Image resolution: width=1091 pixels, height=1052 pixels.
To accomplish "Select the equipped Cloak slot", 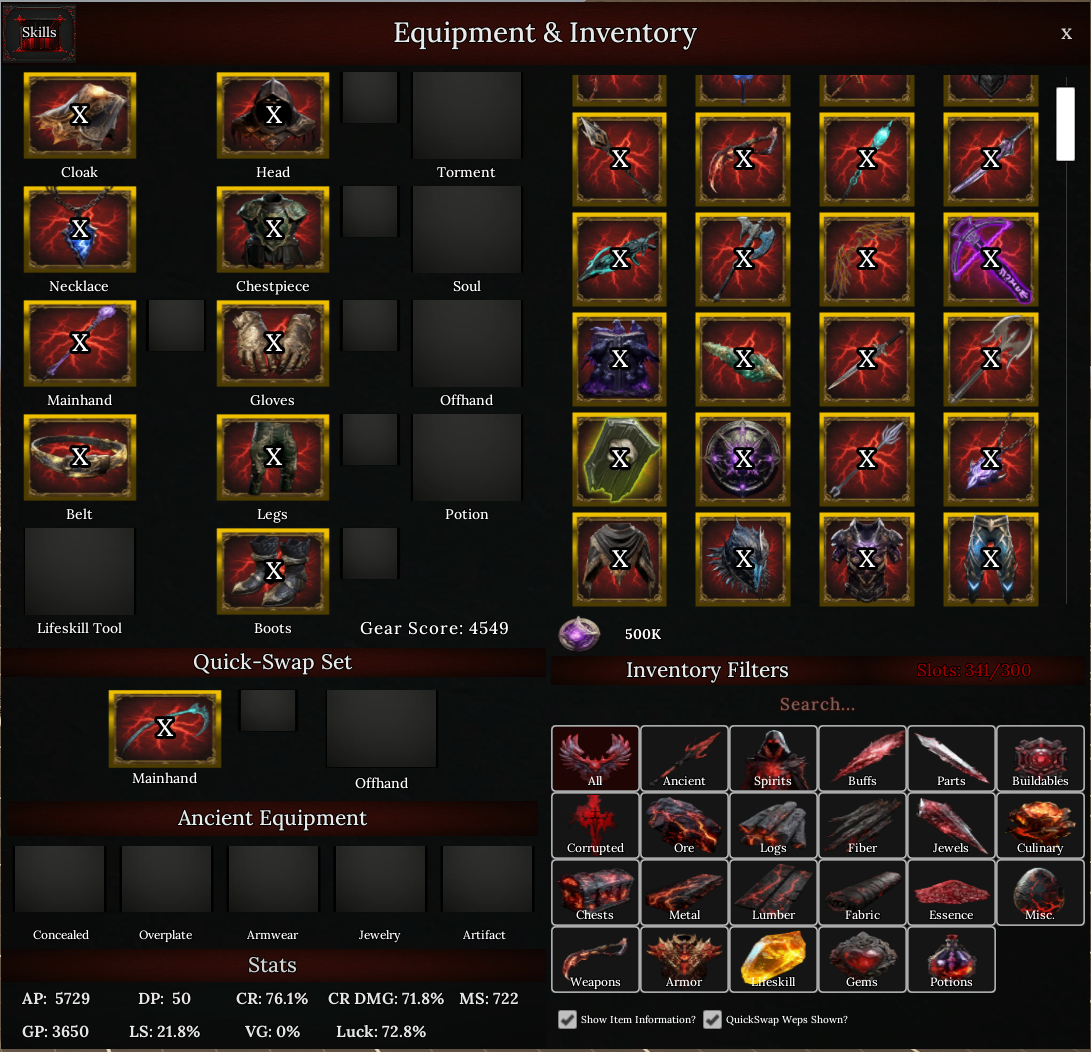I will tap(79, 115).
